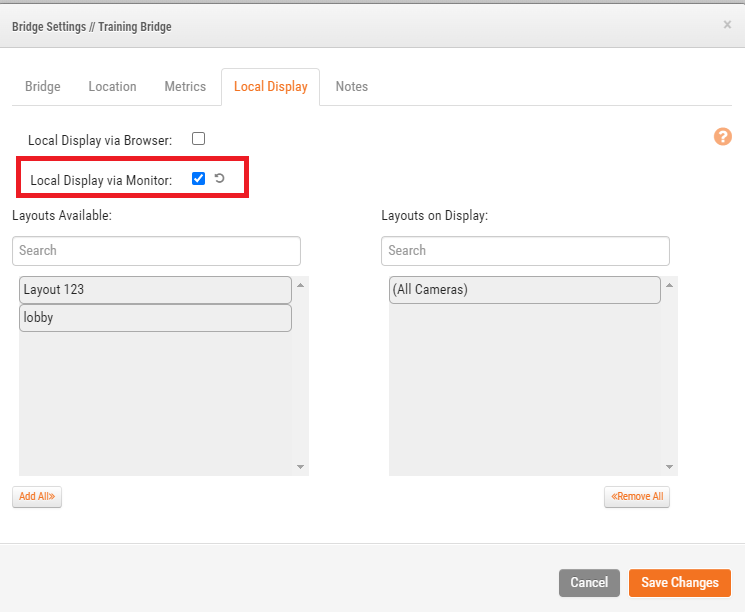Viewport: 745px width, 612px height.
Task: Select the Local Display tab
Action: coord(270,86)
